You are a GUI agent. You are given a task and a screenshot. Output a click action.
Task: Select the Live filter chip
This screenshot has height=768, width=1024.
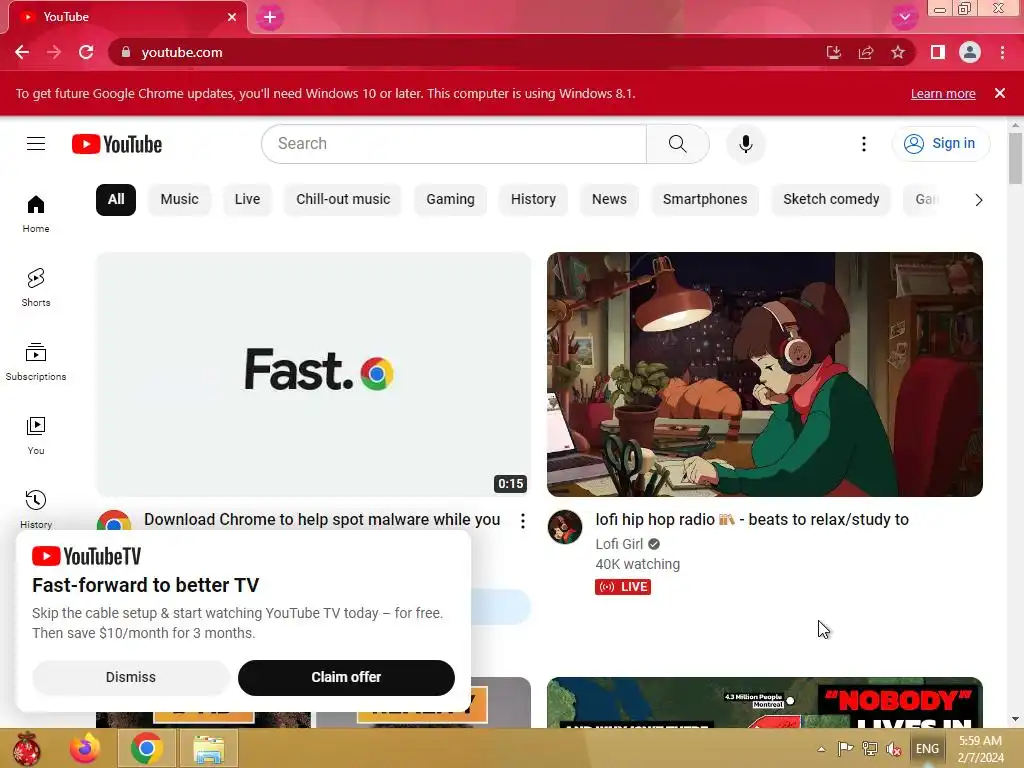point(247,200)
